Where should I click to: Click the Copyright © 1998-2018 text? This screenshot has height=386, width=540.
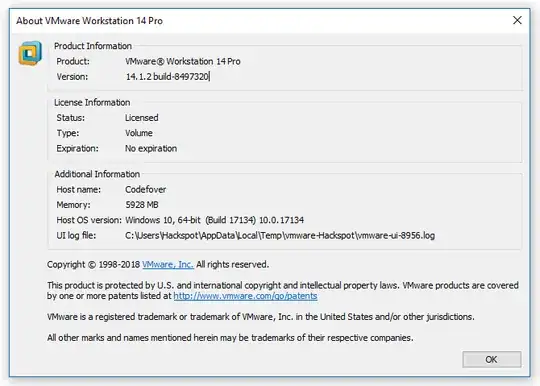(x=93, y=264)
